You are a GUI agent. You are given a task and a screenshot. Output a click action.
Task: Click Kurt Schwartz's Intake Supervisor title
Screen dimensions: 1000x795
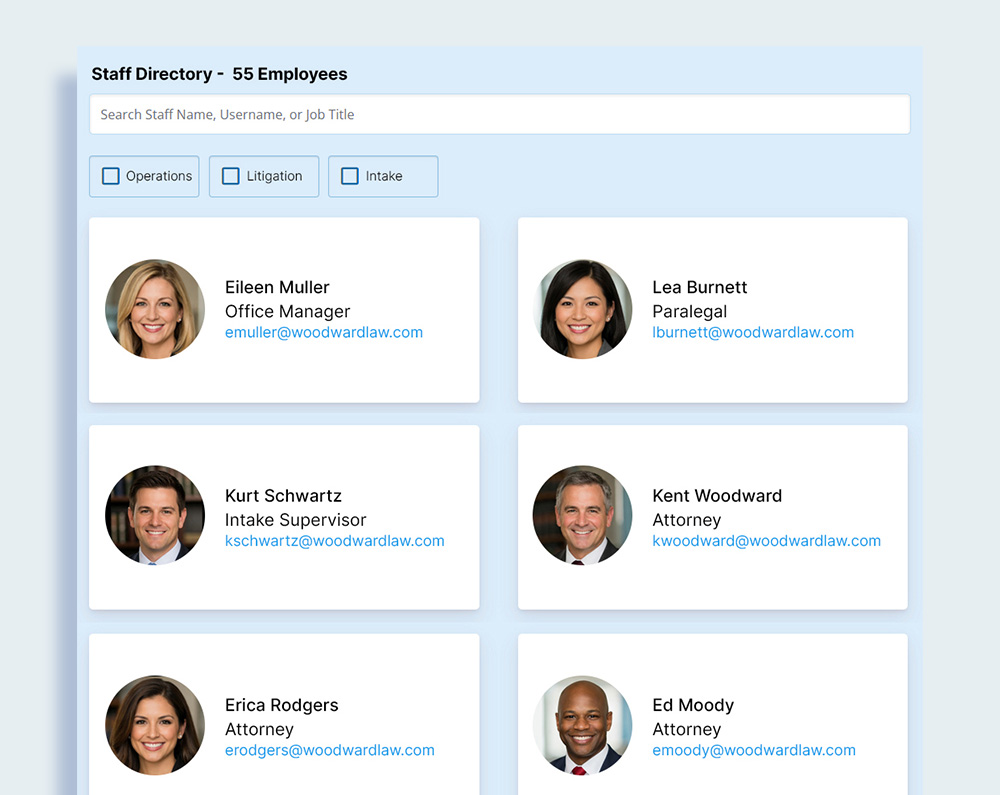(295, 520)
